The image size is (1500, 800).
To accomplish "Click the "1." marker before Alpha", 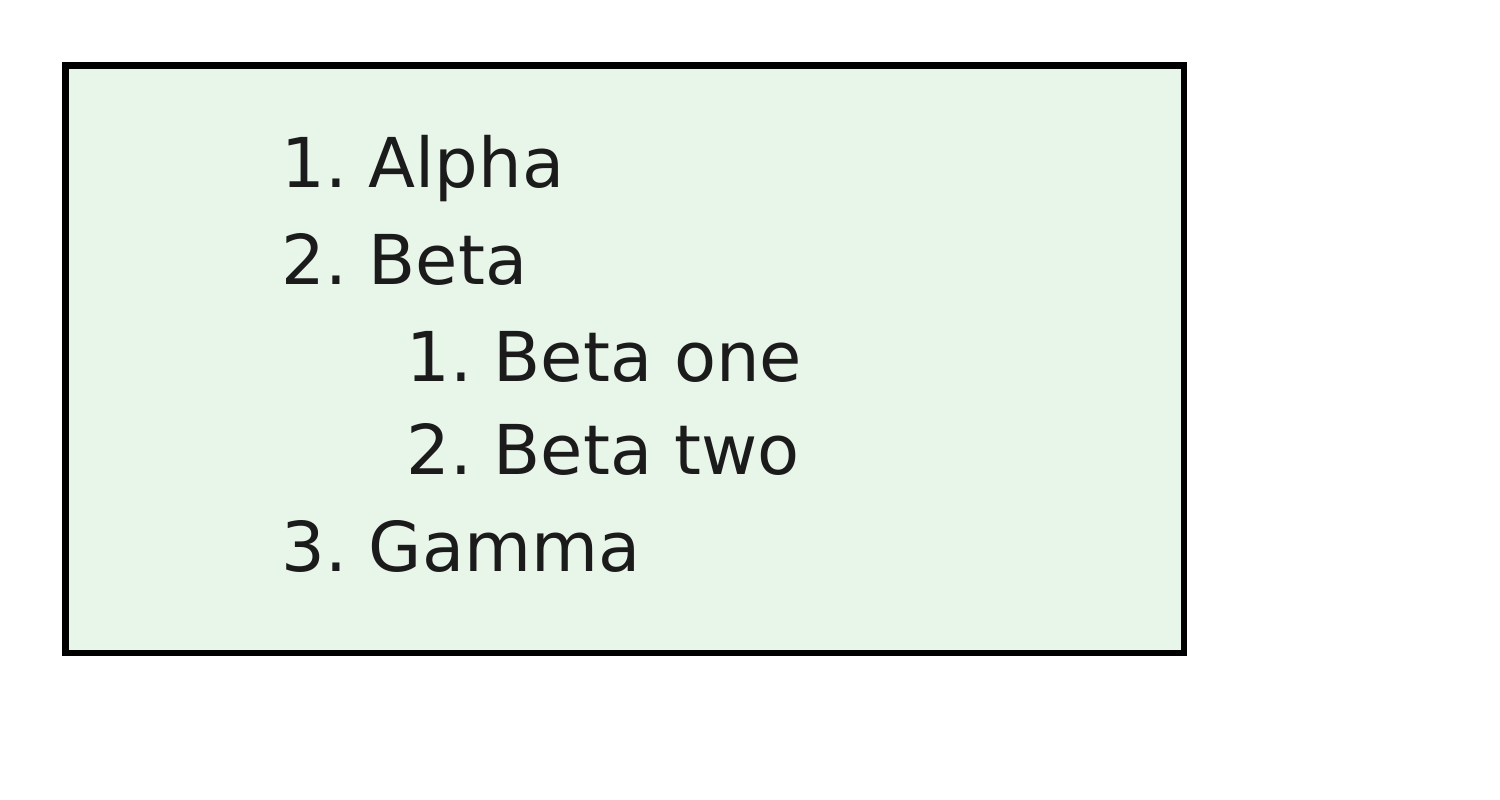I will tap(314, 165).
